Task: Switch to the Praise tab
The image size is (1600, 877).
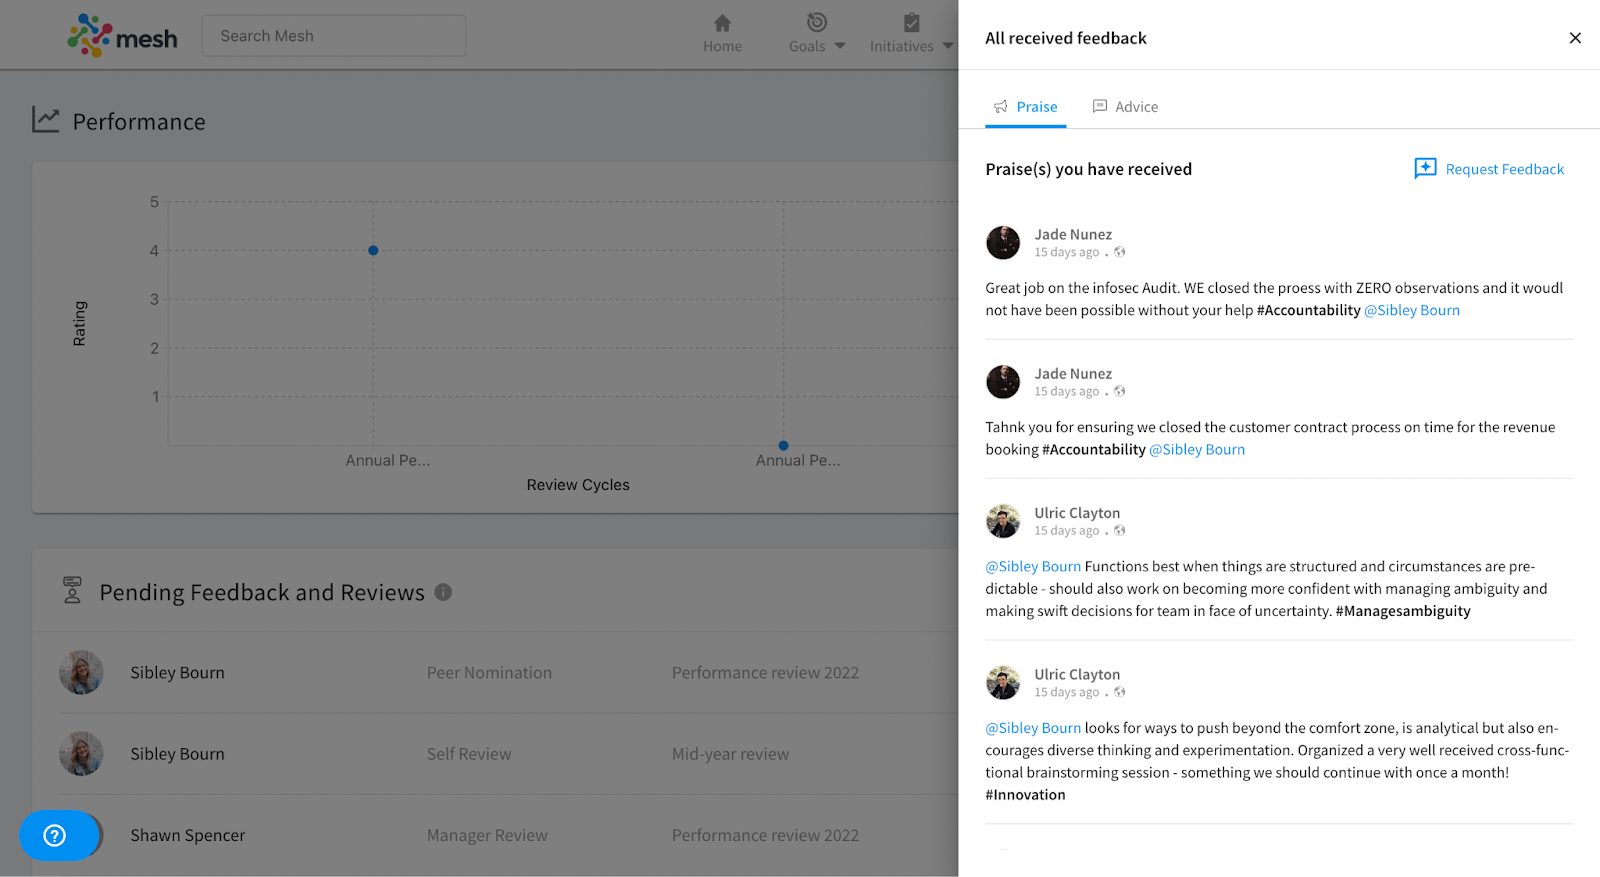Action: point(1025,107)
